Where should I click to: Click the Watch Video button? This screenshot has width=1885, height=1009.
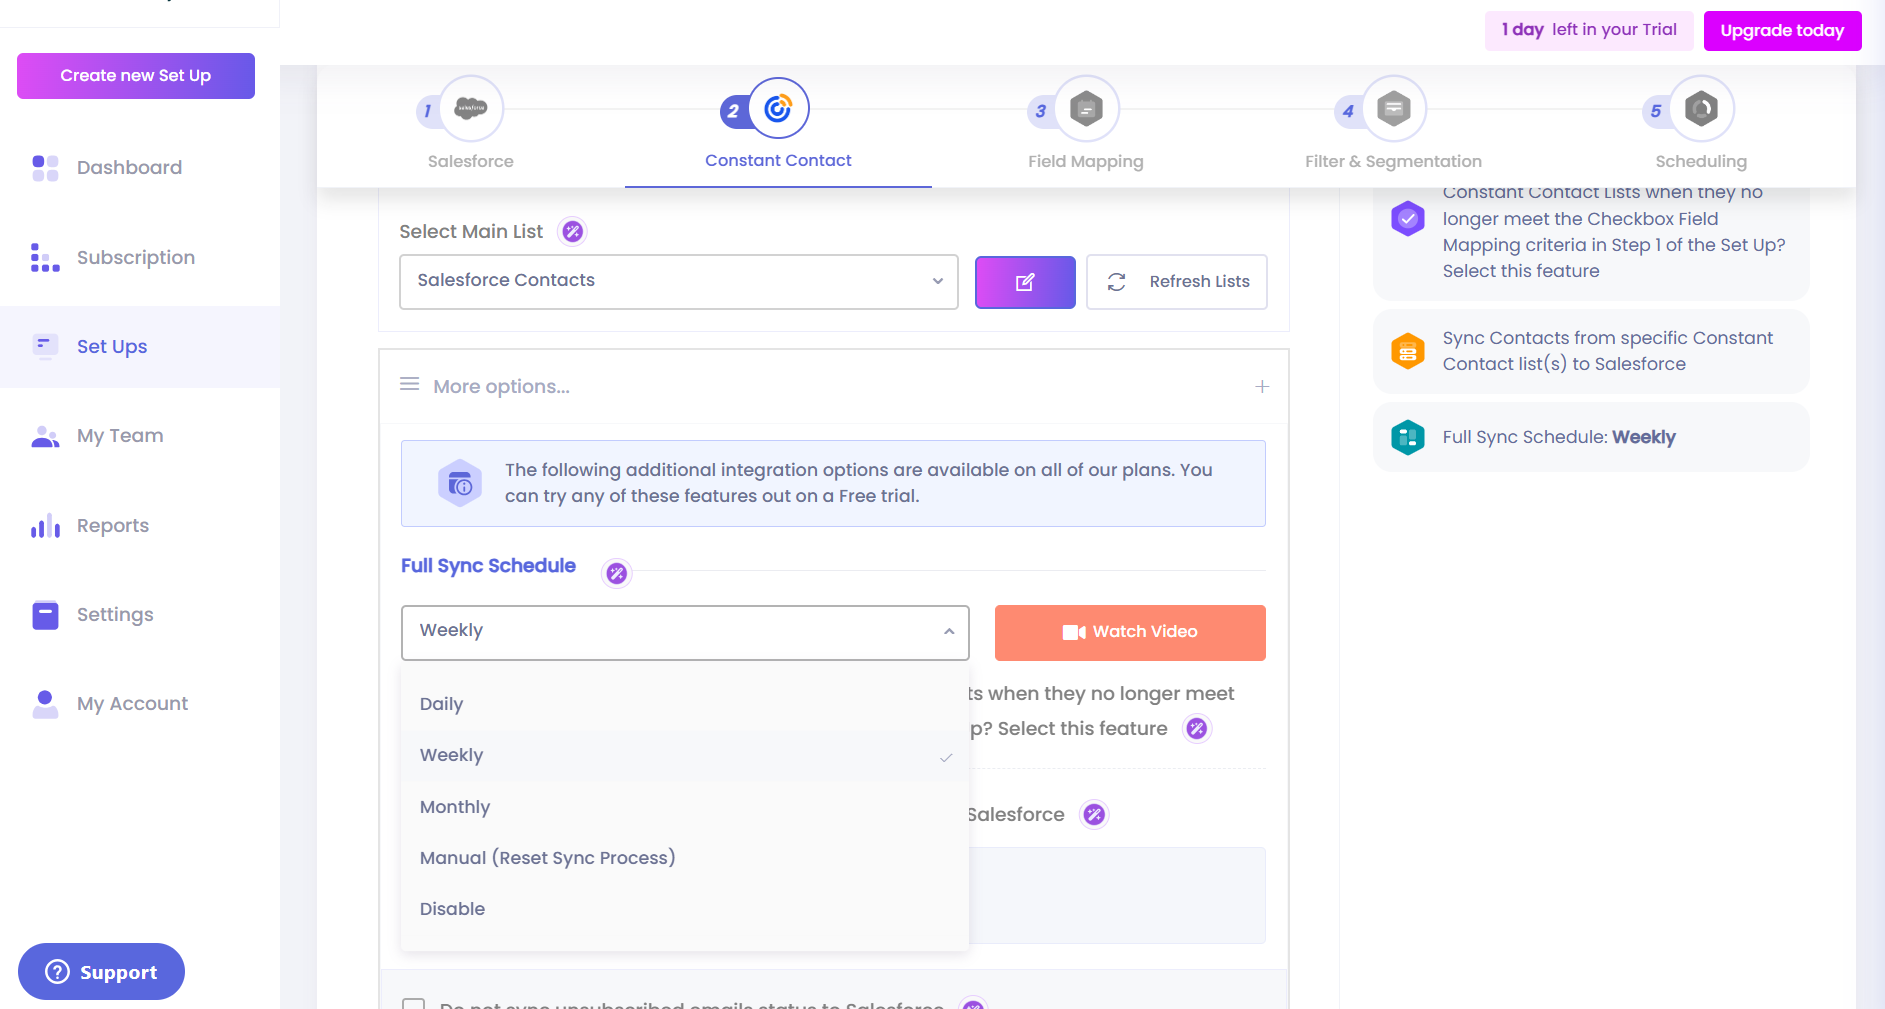tap(1130, 632)
